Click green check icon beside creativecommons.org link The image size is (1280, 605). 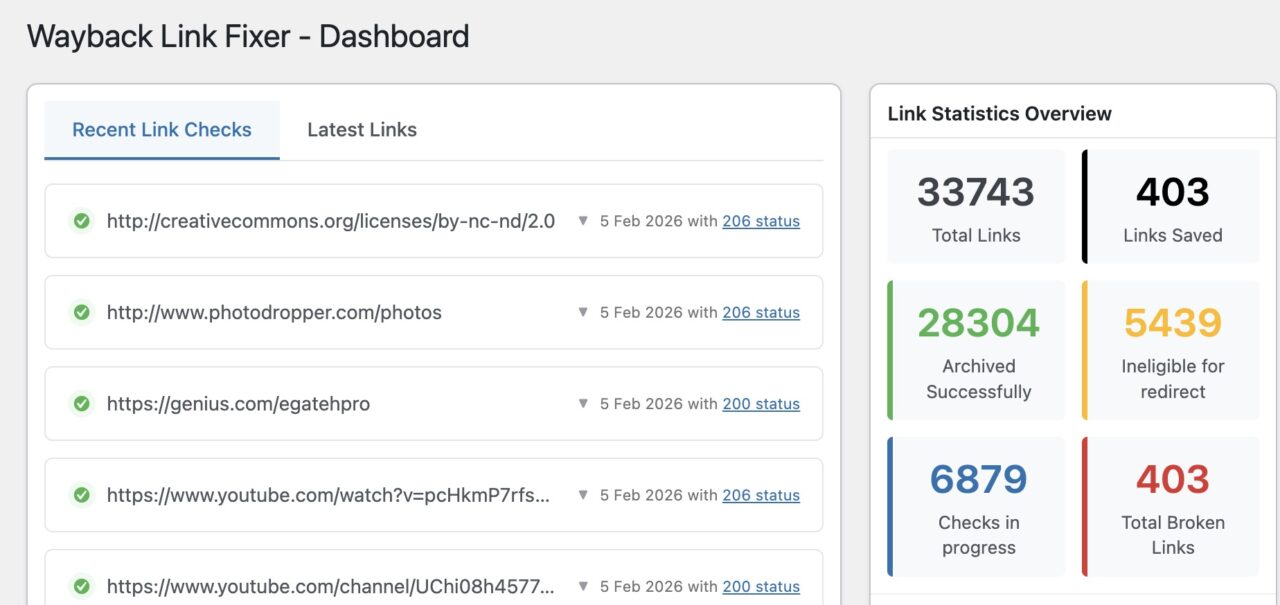(x=82, y=221)
